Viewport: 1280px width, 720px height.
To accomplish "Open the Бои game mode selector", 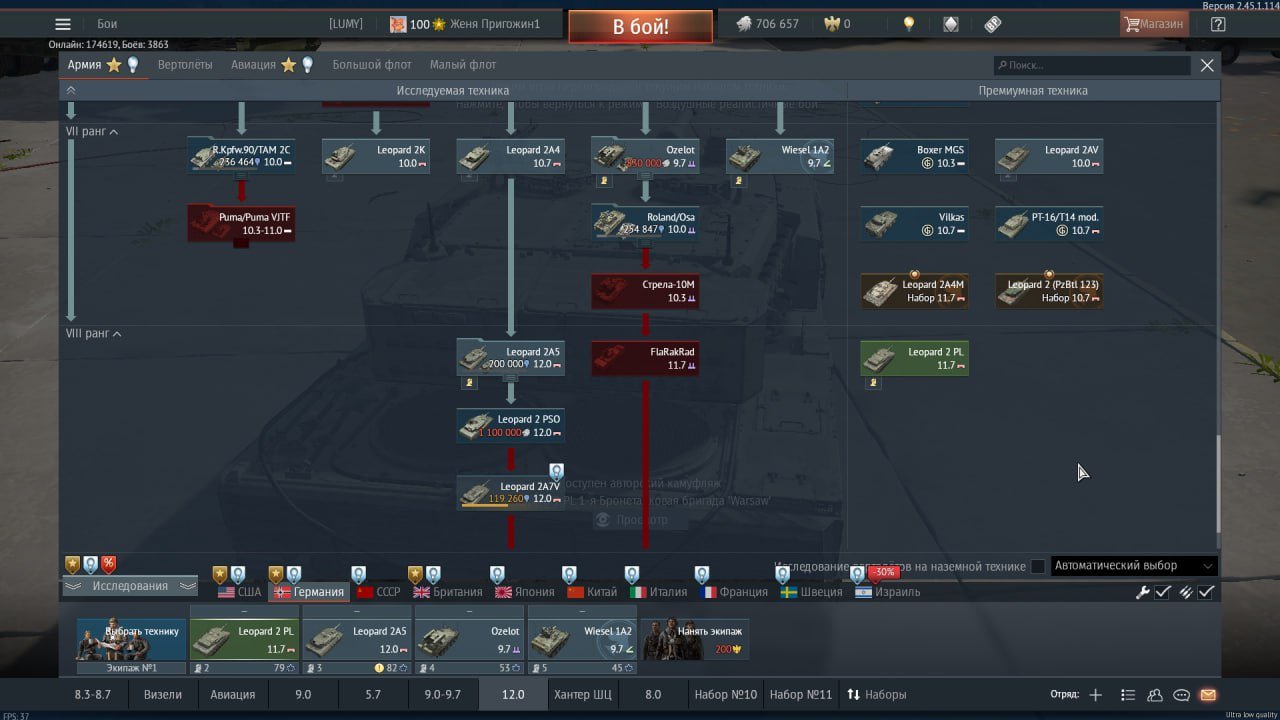I will (x=107, y=24).
